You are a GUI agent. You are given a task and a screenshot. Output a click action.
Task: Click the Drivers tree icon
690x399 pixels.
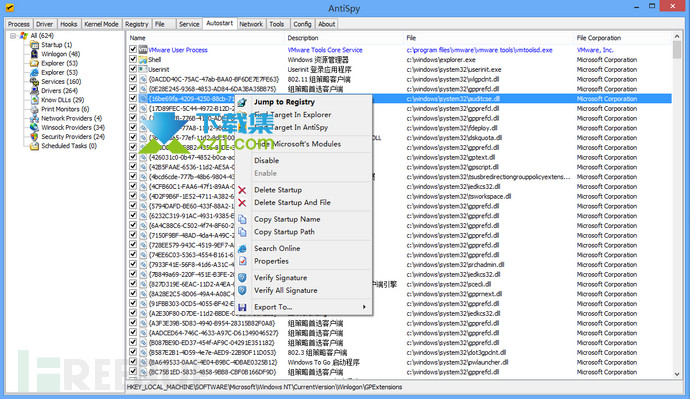point(34,91)
